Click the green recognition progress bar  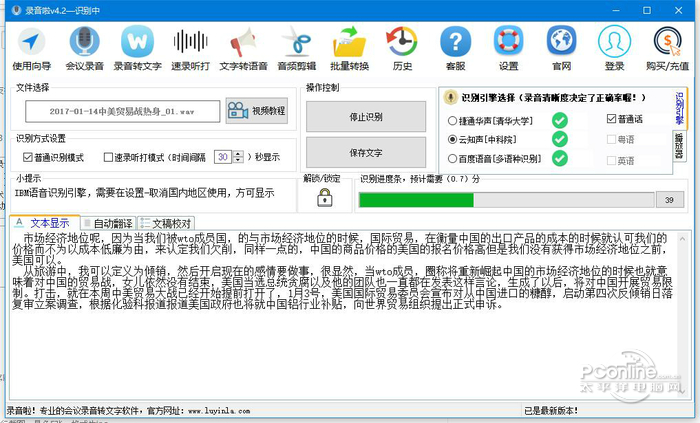pyautogui.click(x=507, y=200)
